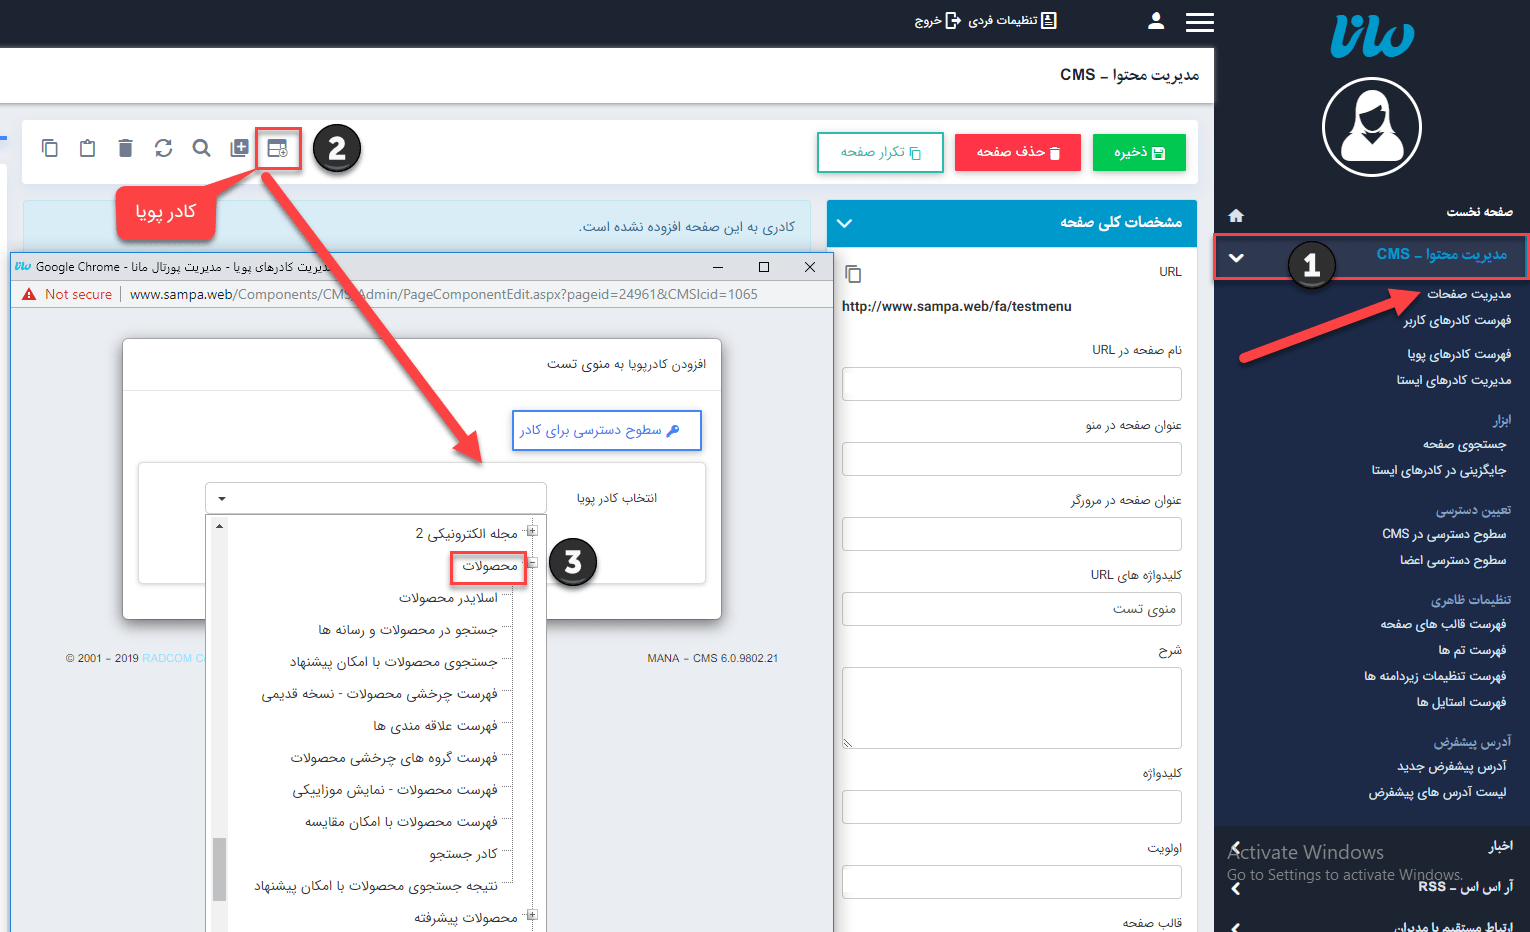
Task: Select the copy page toolbar icon
Action: pyautogui.click(x=50, y=148)
